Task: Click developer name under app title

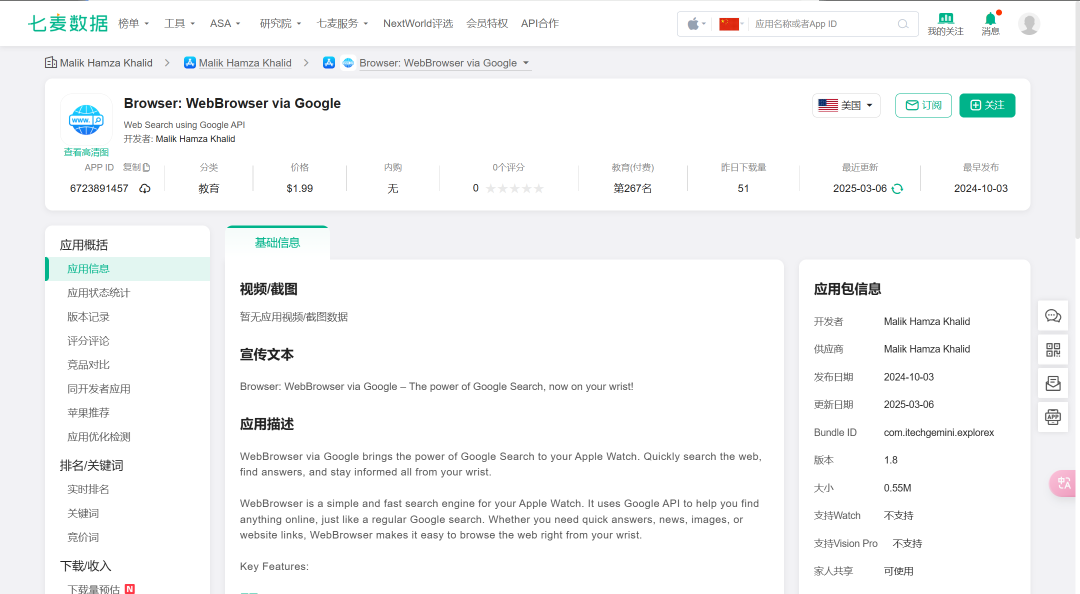Action: [x=195, y=139]
